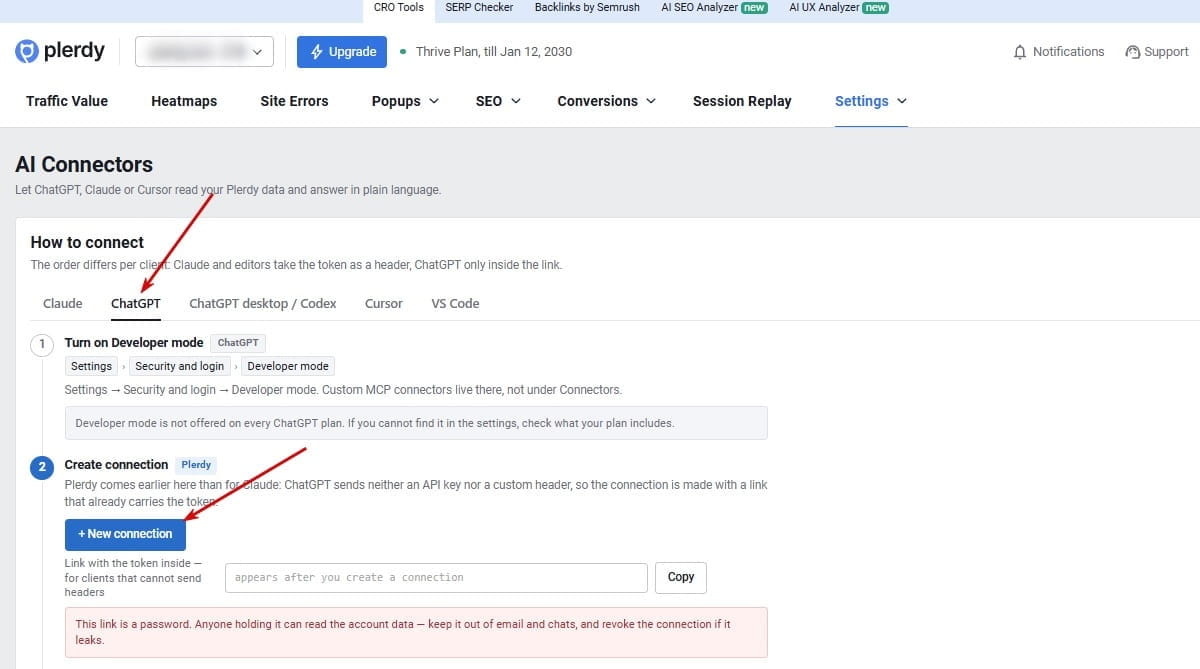
Task: Switch to the VS Code connector tab
Action: pyautogui.click(x=455, y=303)
